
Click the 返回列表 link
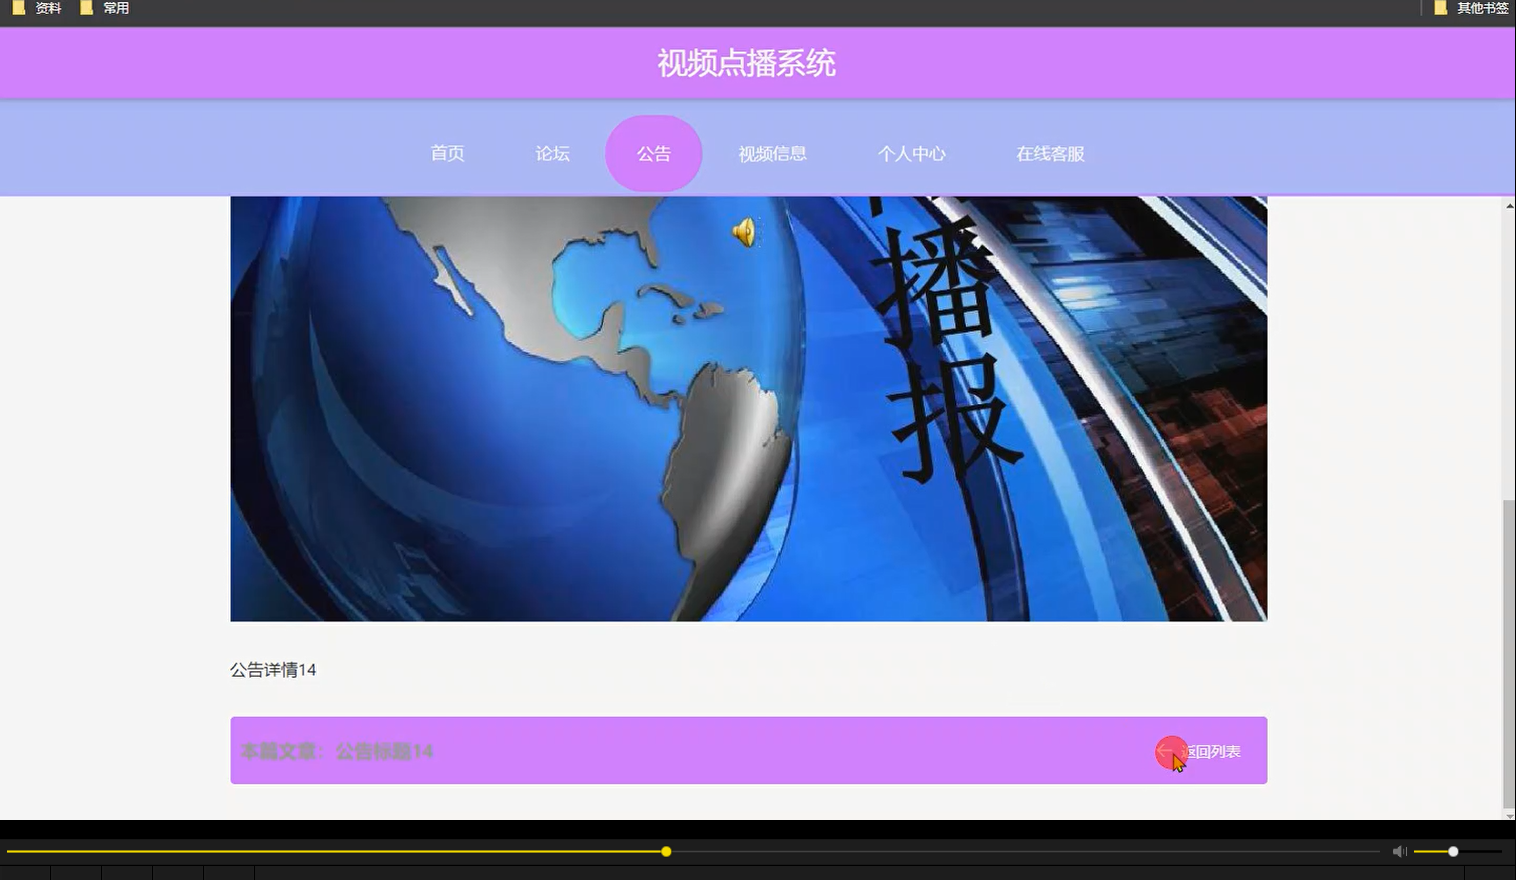[1211, 751]
